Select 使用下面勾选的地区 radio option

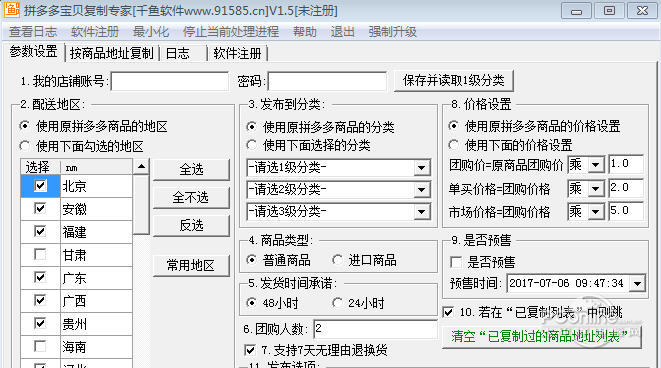point(24,146)
